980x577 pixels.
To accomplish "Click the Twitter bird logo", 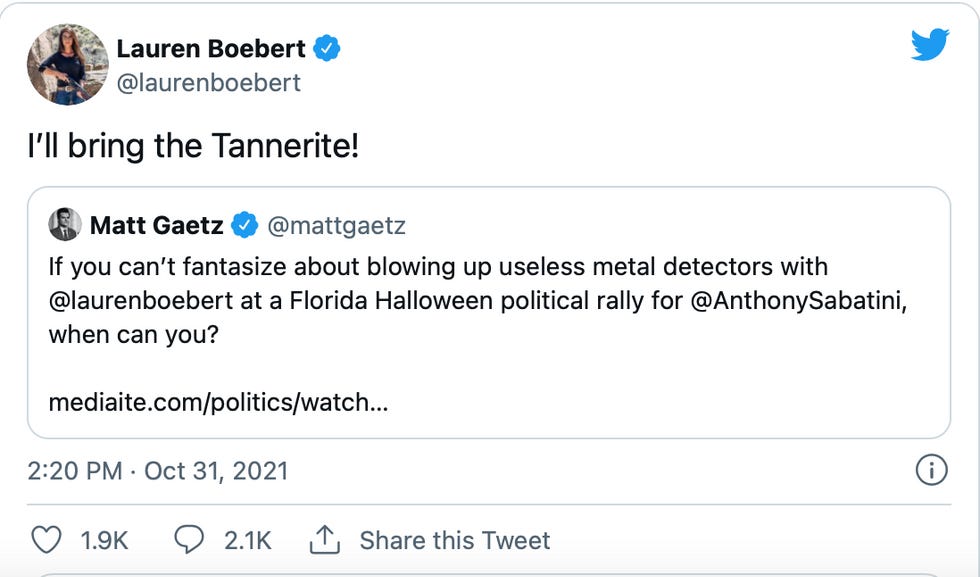I will [x=929, y=44].
